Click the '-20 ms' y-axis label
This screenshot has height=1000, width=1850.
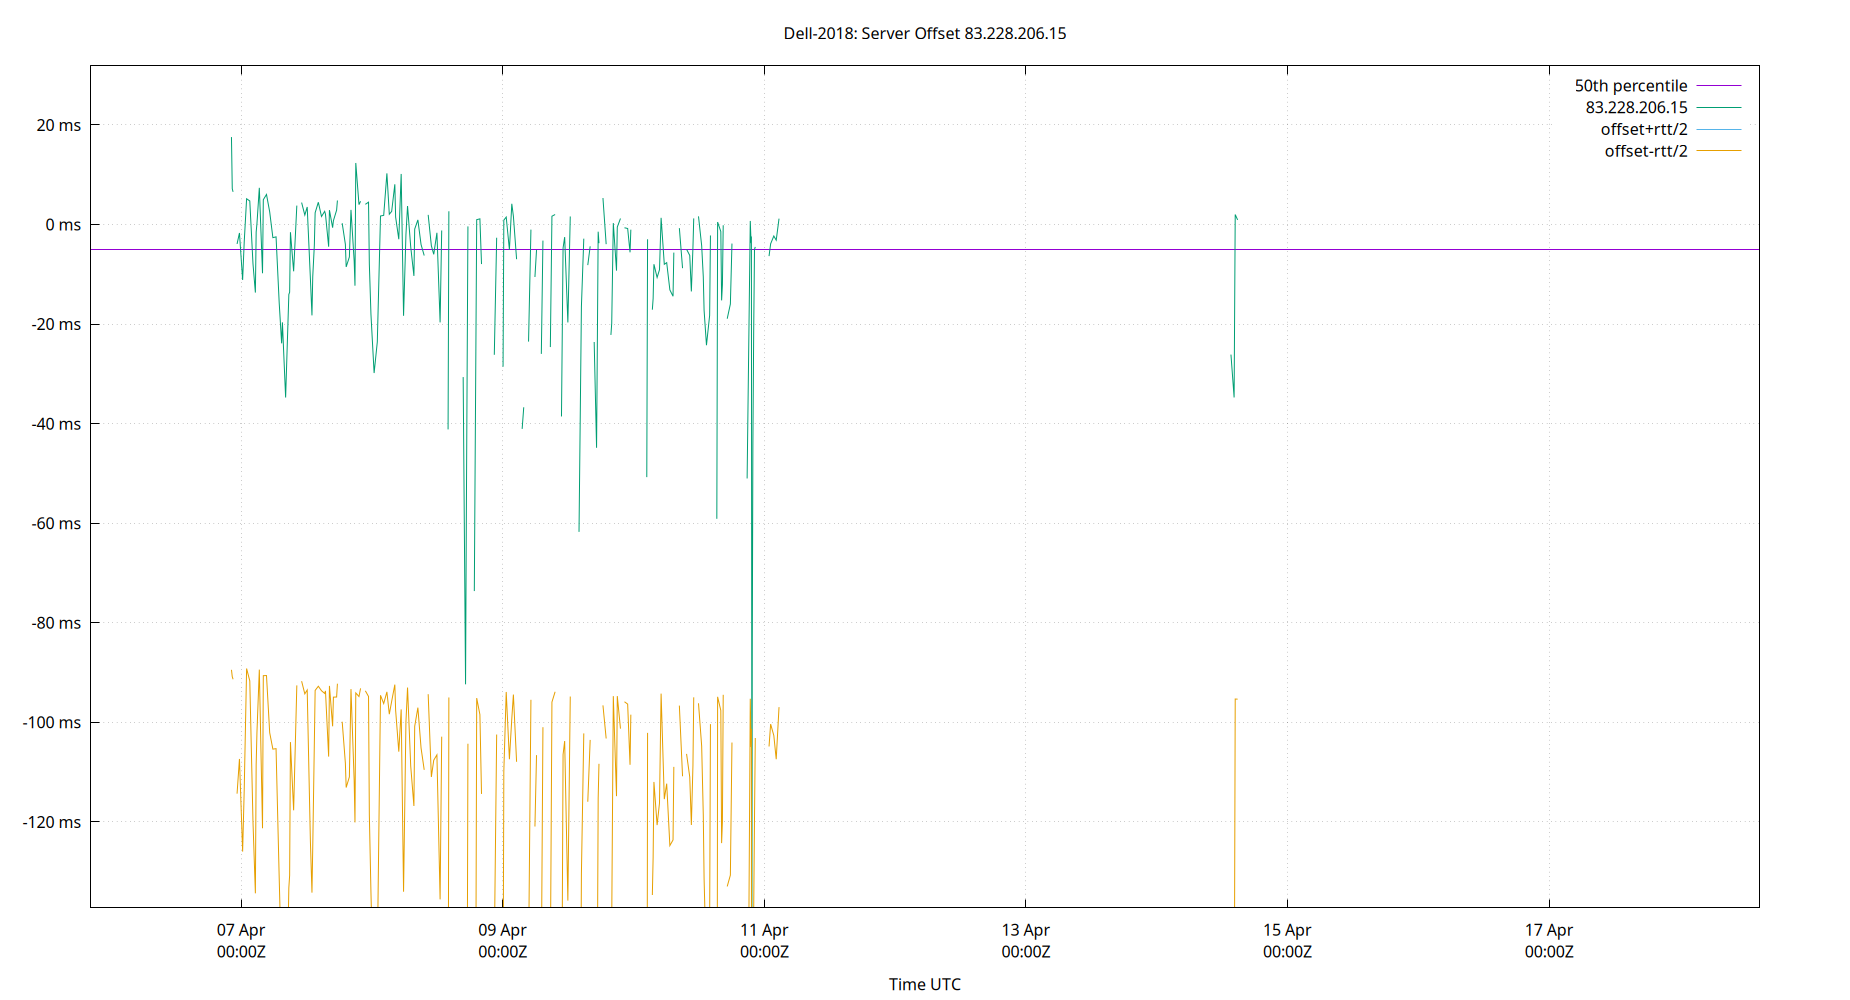(x=56, y=324)
